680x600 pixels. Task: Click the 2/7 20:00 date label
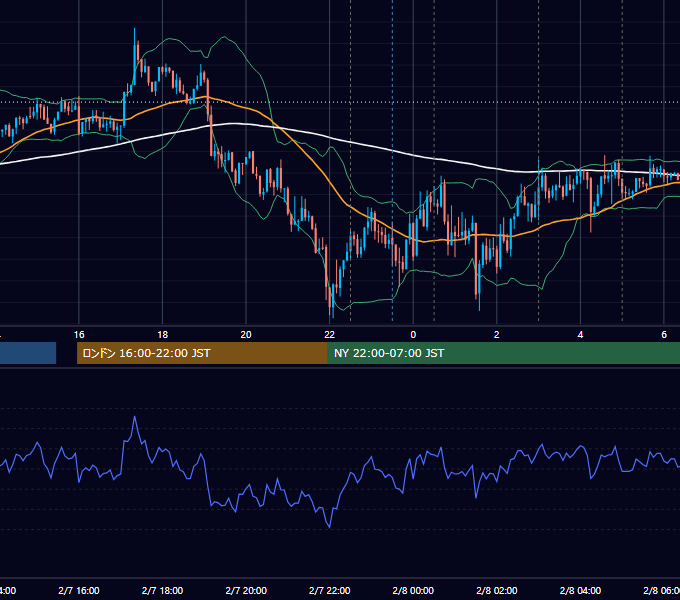(x=246, y=590)
